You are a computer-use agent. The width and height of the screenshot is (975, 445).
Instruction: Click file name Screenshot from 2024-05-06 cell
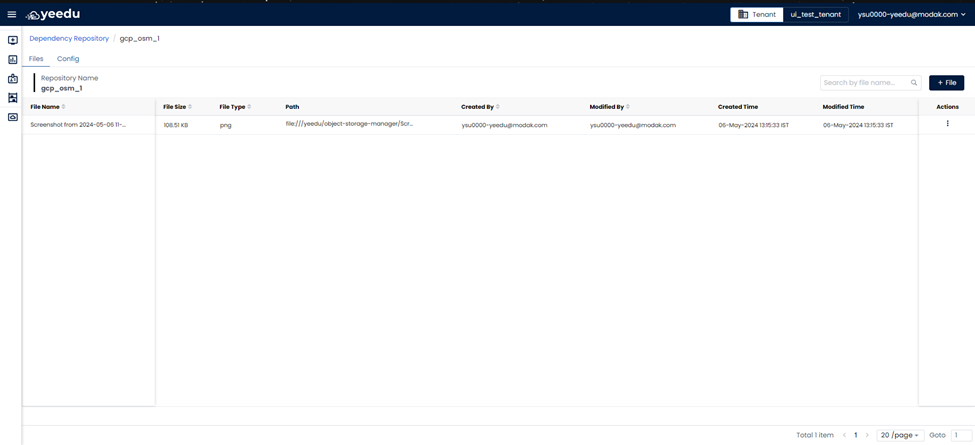coord(78,125)
